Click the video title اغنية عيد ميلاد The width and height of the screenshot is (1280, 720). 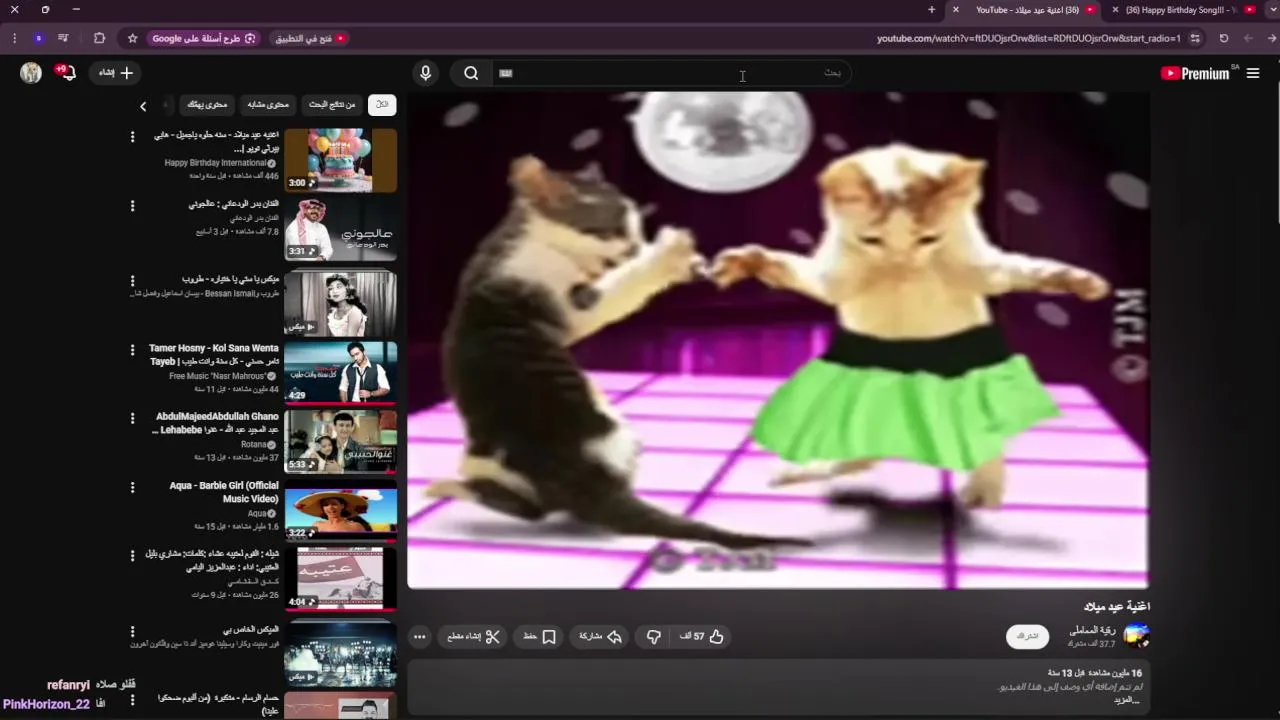tap(1117, 606)
